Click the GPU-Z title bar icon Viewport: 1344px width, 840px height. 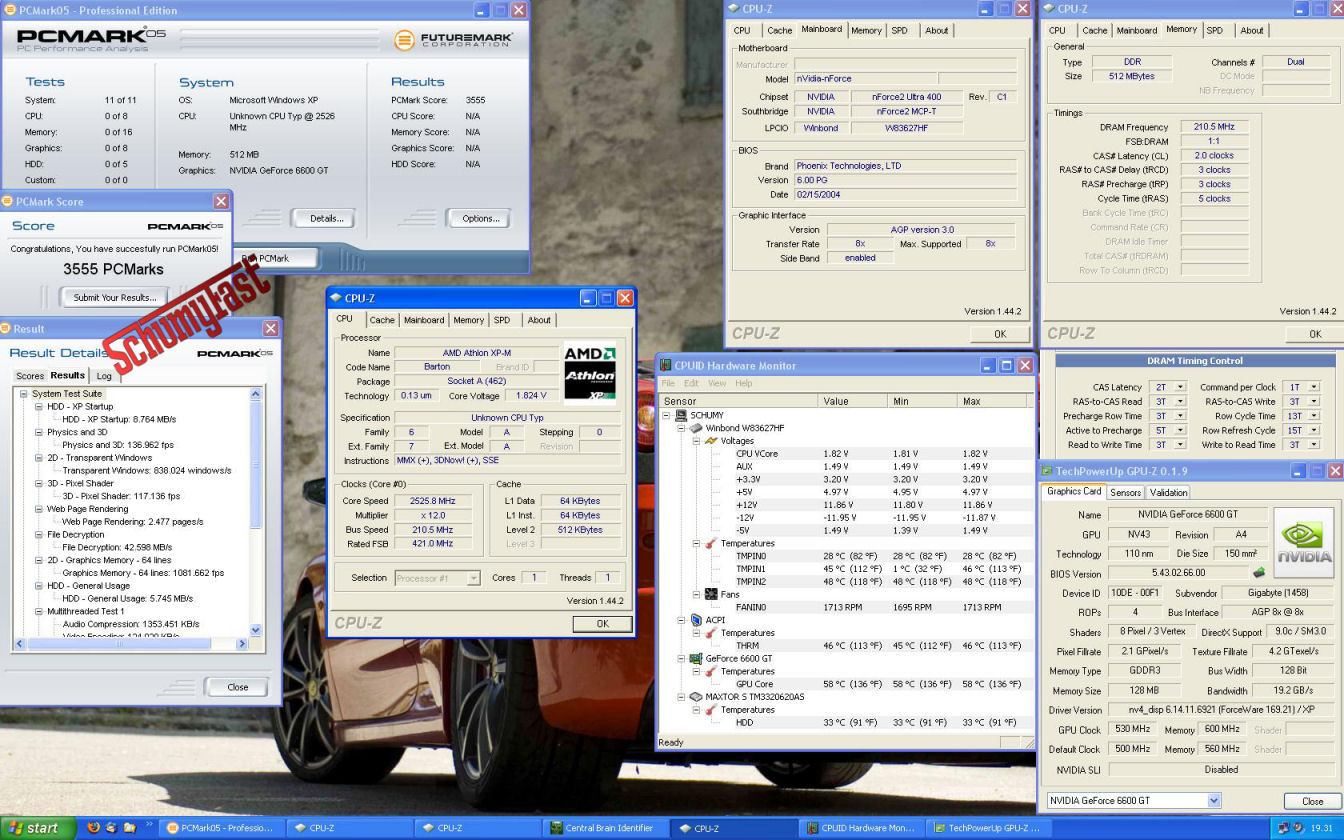[1047, 471]
